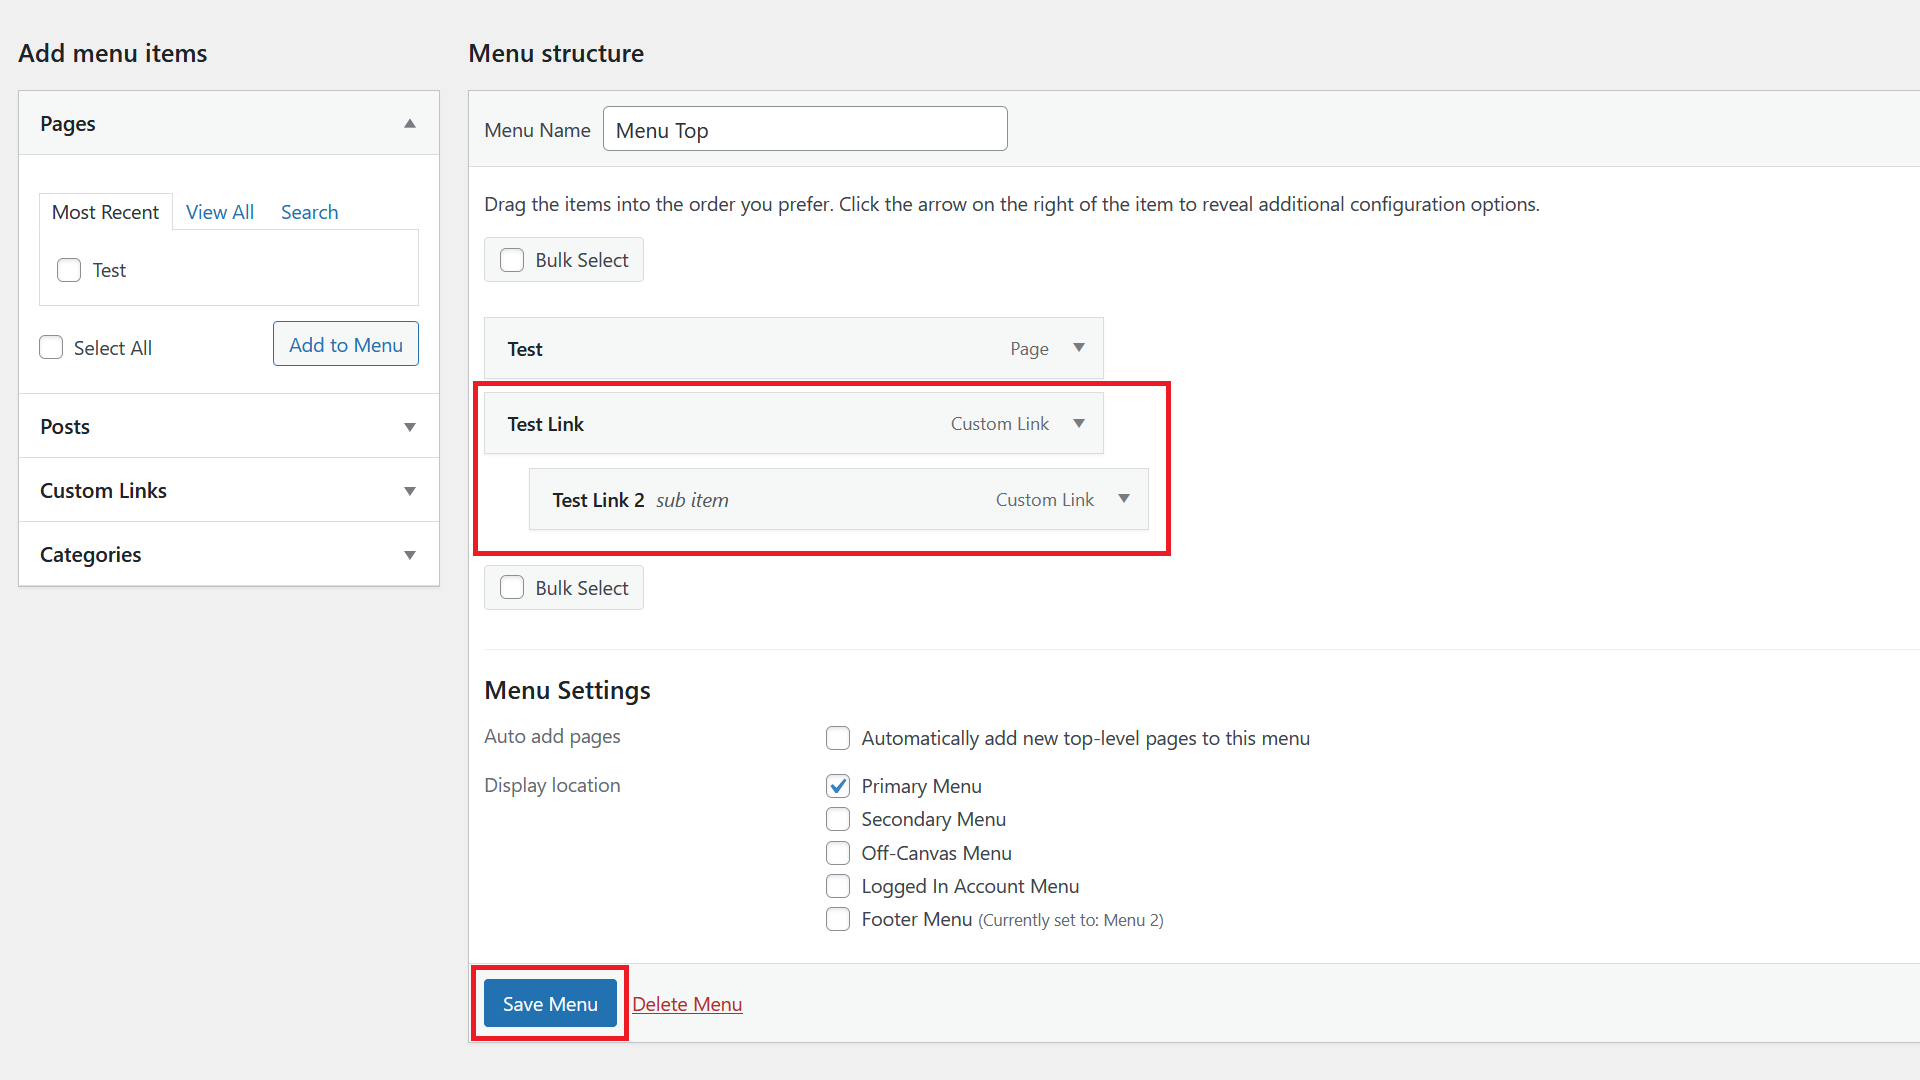Check Secondary Menu display location
Viewport: 1920px width, 1080px height.
(x=838, y=819)
